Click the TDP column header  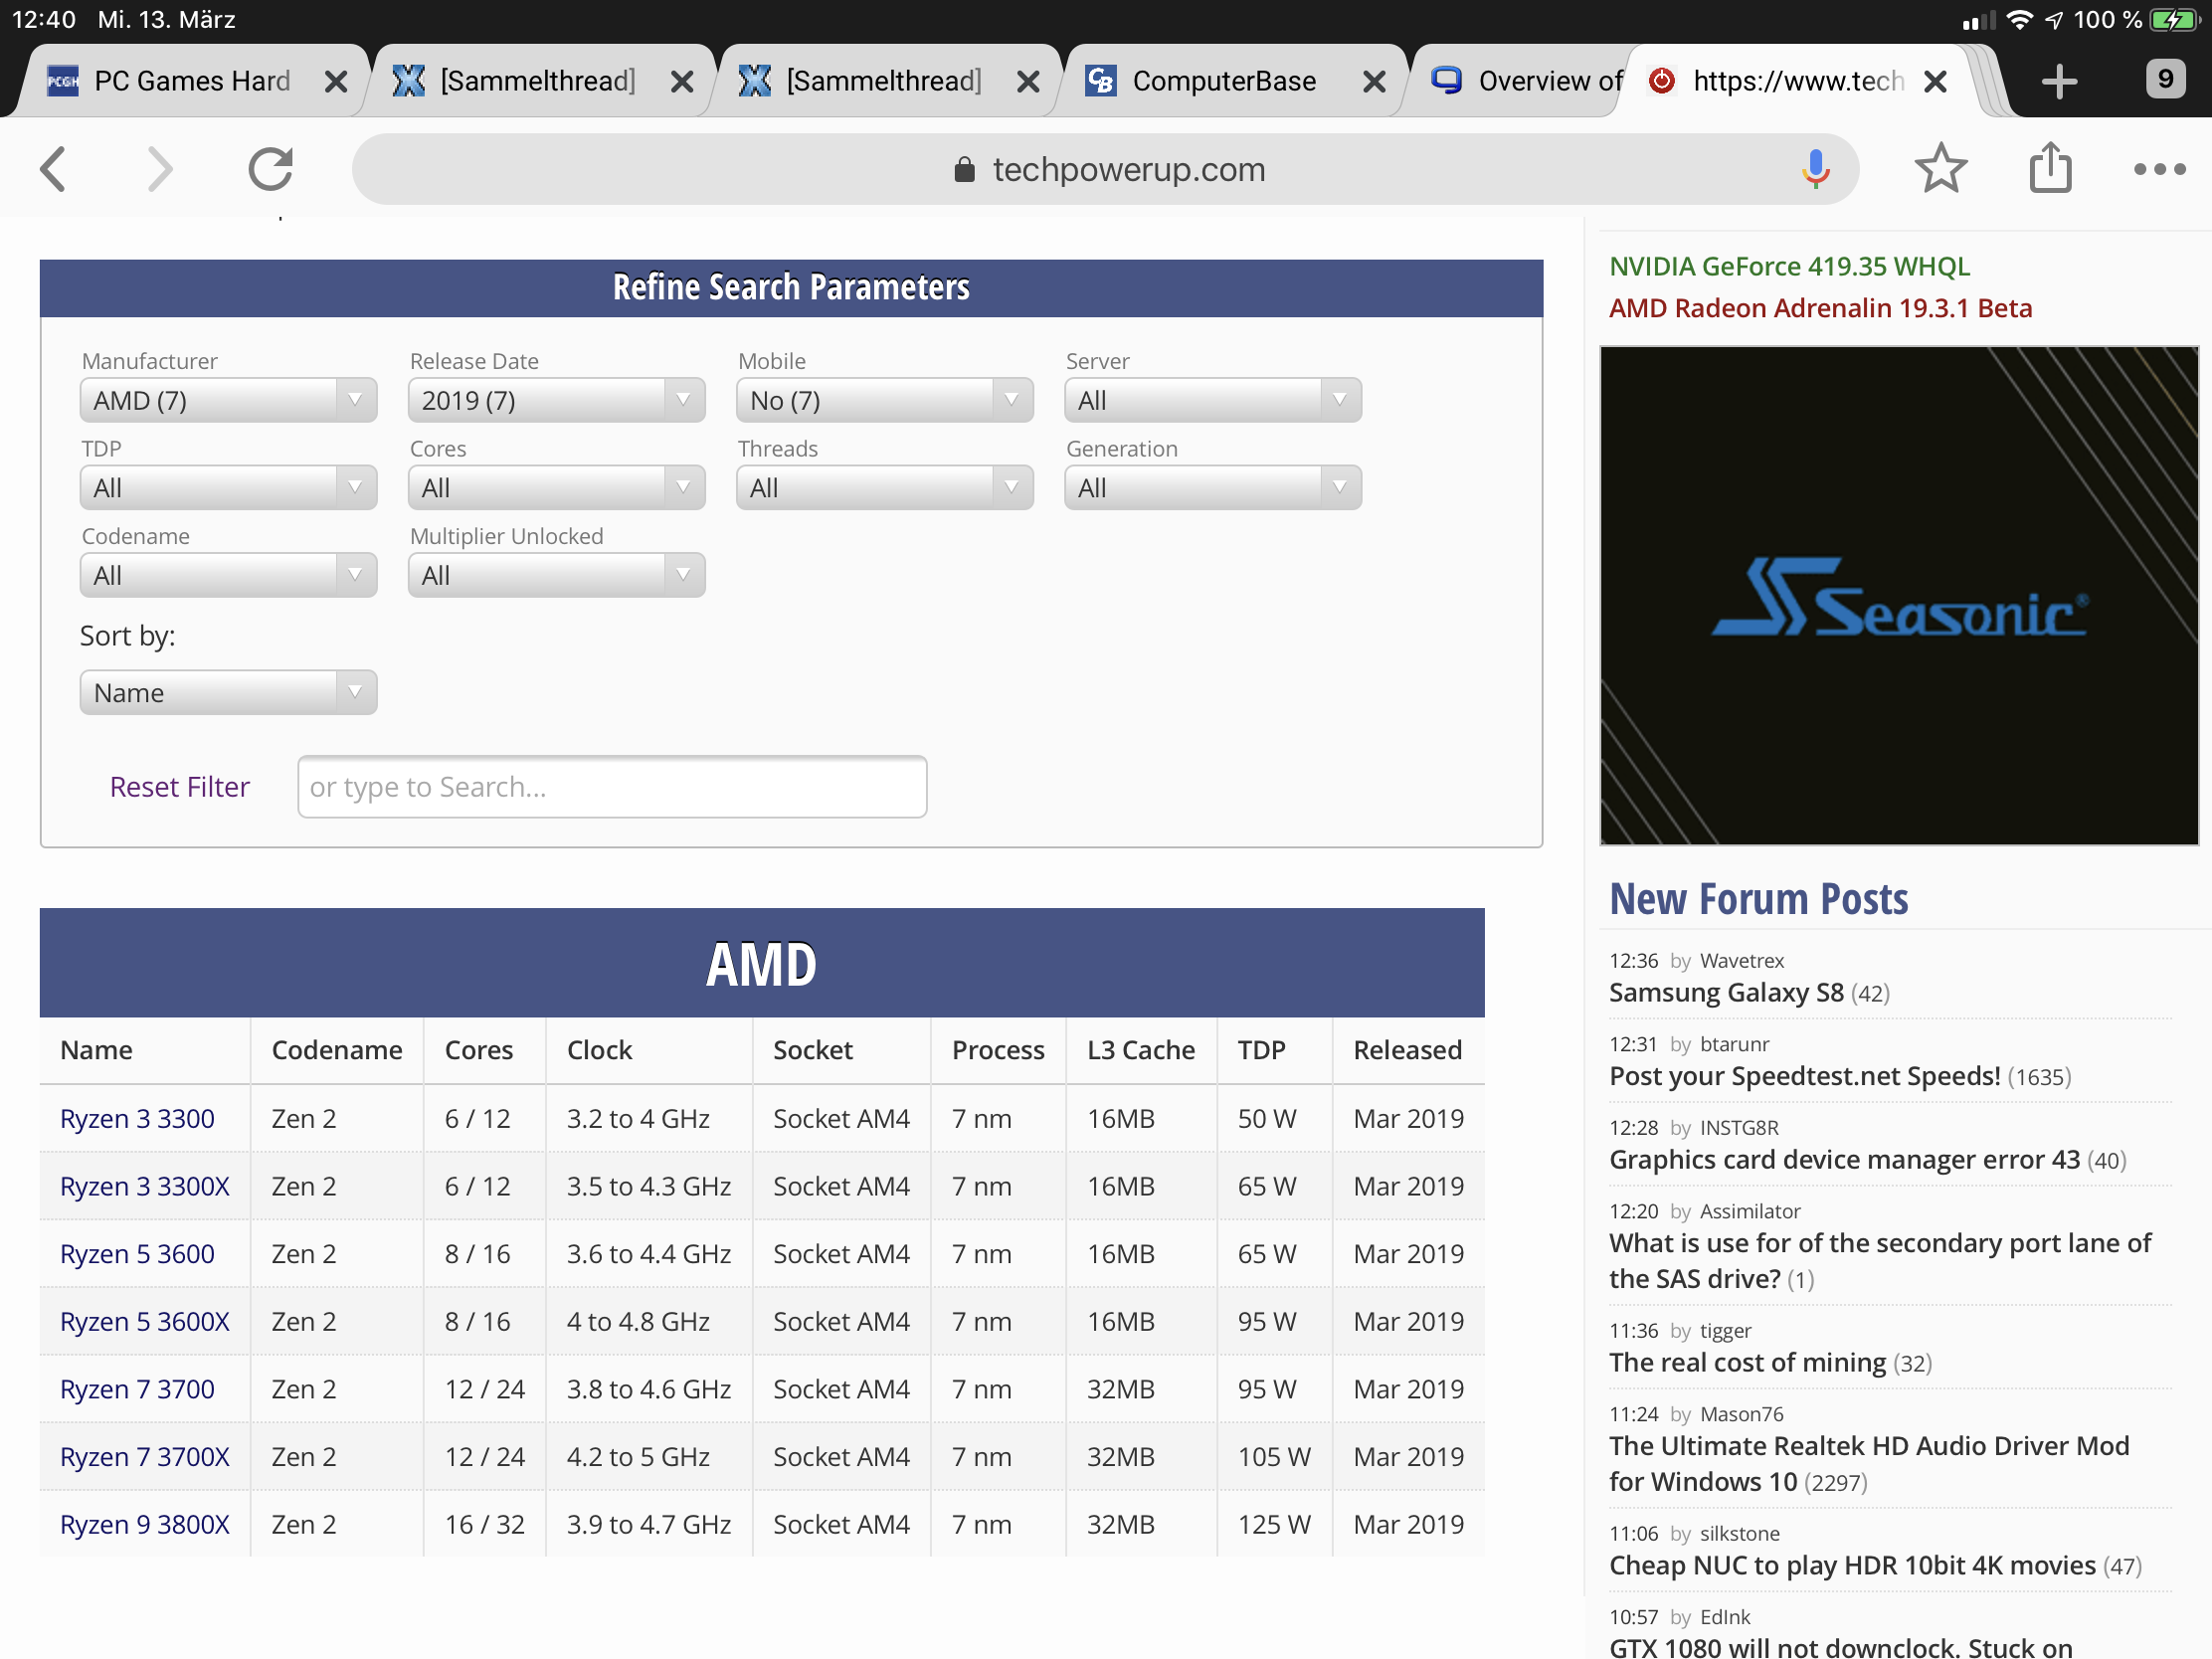click(x=1261, y=1049)
